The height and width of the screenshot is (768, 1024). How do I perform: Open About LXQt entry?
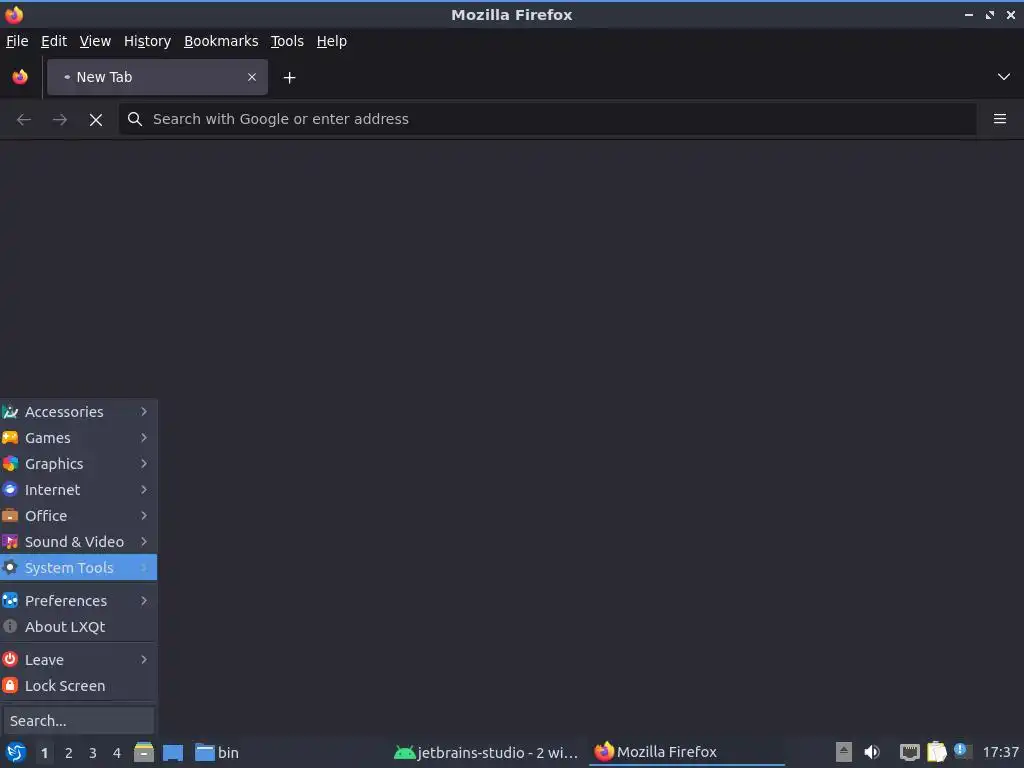coord(78,627)
